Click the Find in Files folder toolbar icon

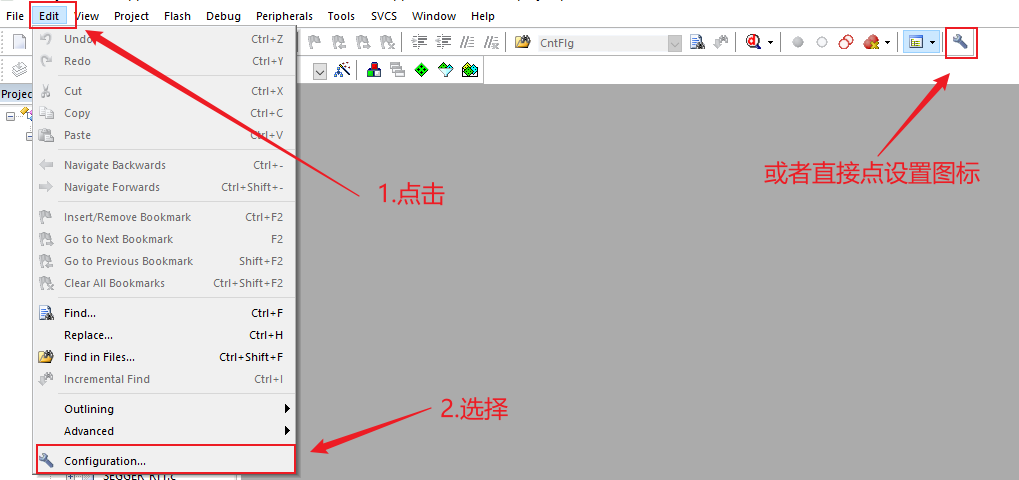tap(522, 42)
